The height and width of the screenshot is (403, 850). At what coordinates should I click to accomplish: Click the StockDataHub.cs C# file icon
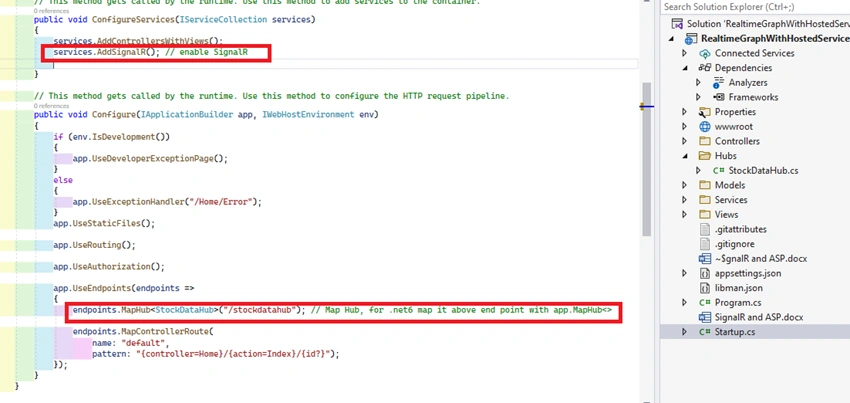[x=719, y=170]
